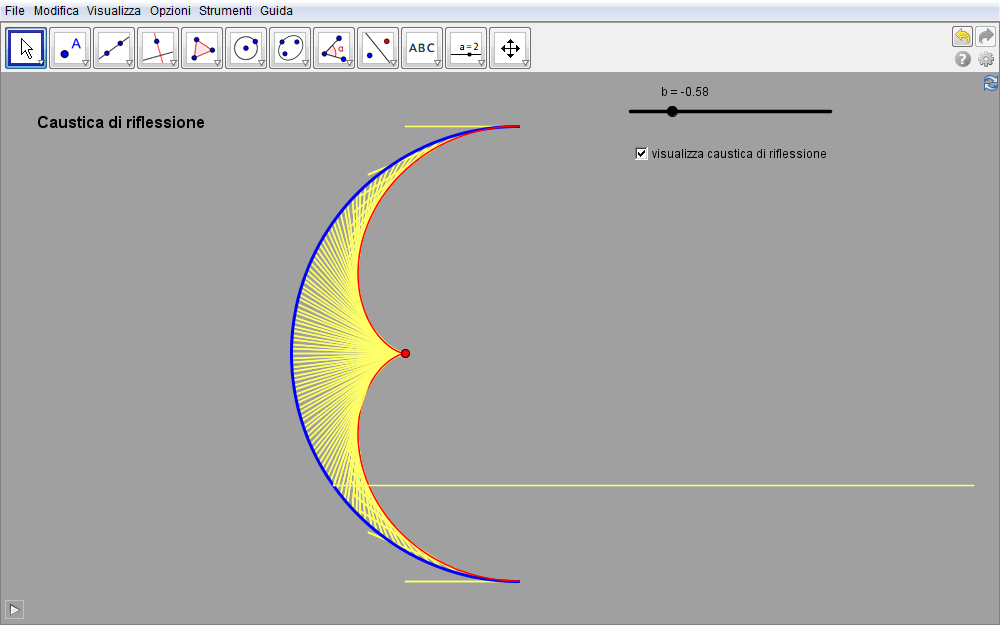Open the Visualizza menu
The height and width of the screenshot is (625, 1000).
point(113,10)
